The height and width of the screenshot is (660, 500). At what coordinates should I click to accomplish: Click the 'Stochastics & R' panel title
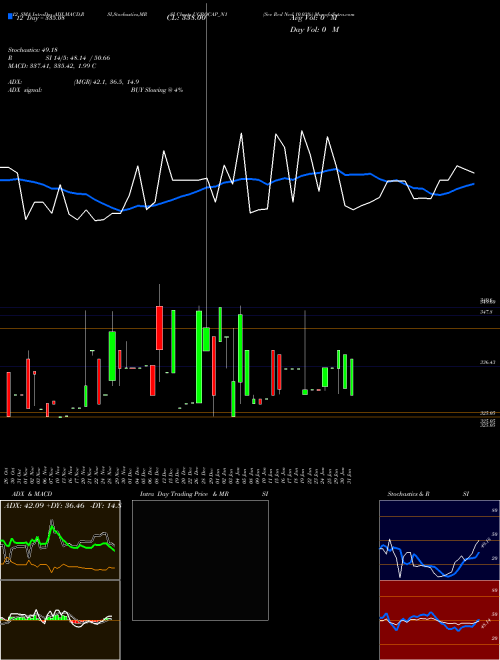tap(409, 494)
